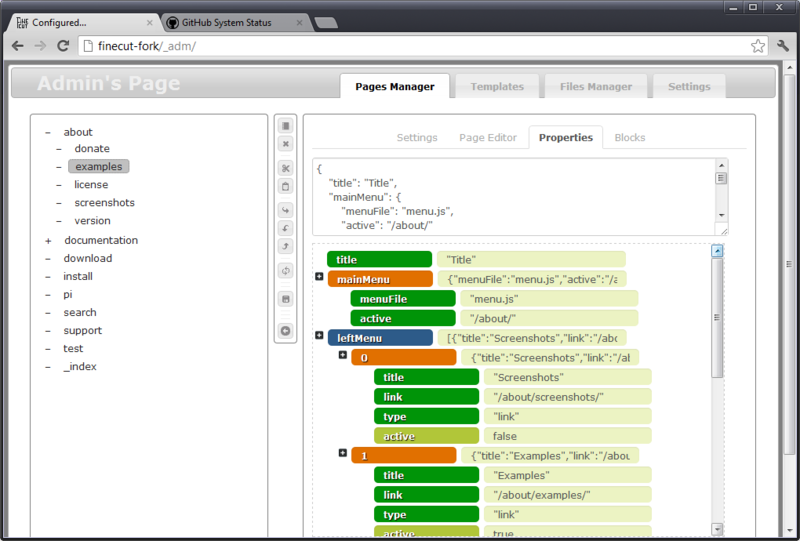
Task: Close the GitHub System Status tab
Action: pos(299,22)
